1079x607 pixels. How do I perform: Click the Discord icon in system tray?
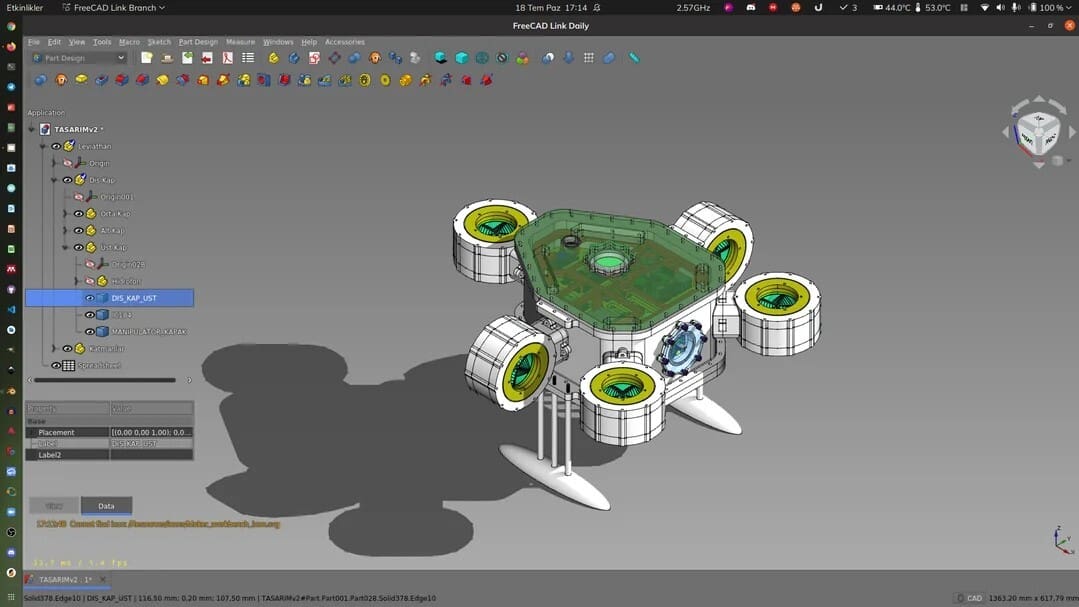tap(751, 7)
